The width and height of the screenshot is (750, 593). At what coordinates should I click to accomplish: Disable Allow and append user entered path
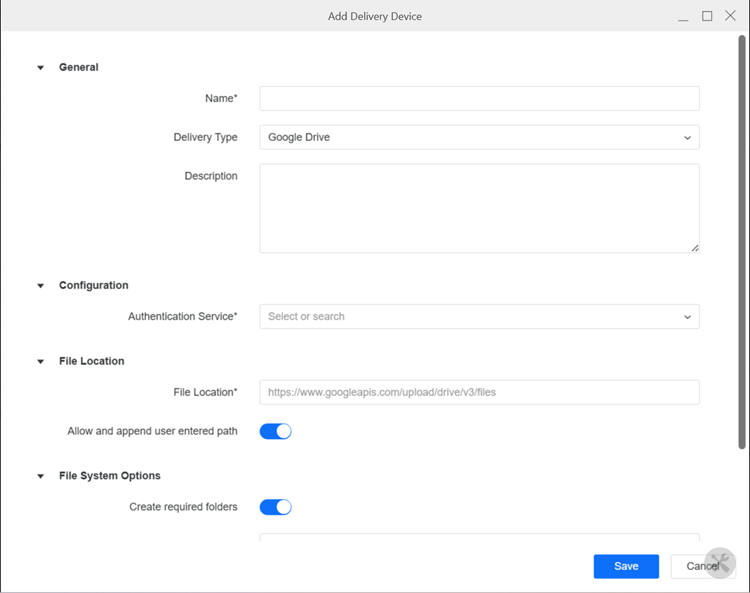click(275, 431)
